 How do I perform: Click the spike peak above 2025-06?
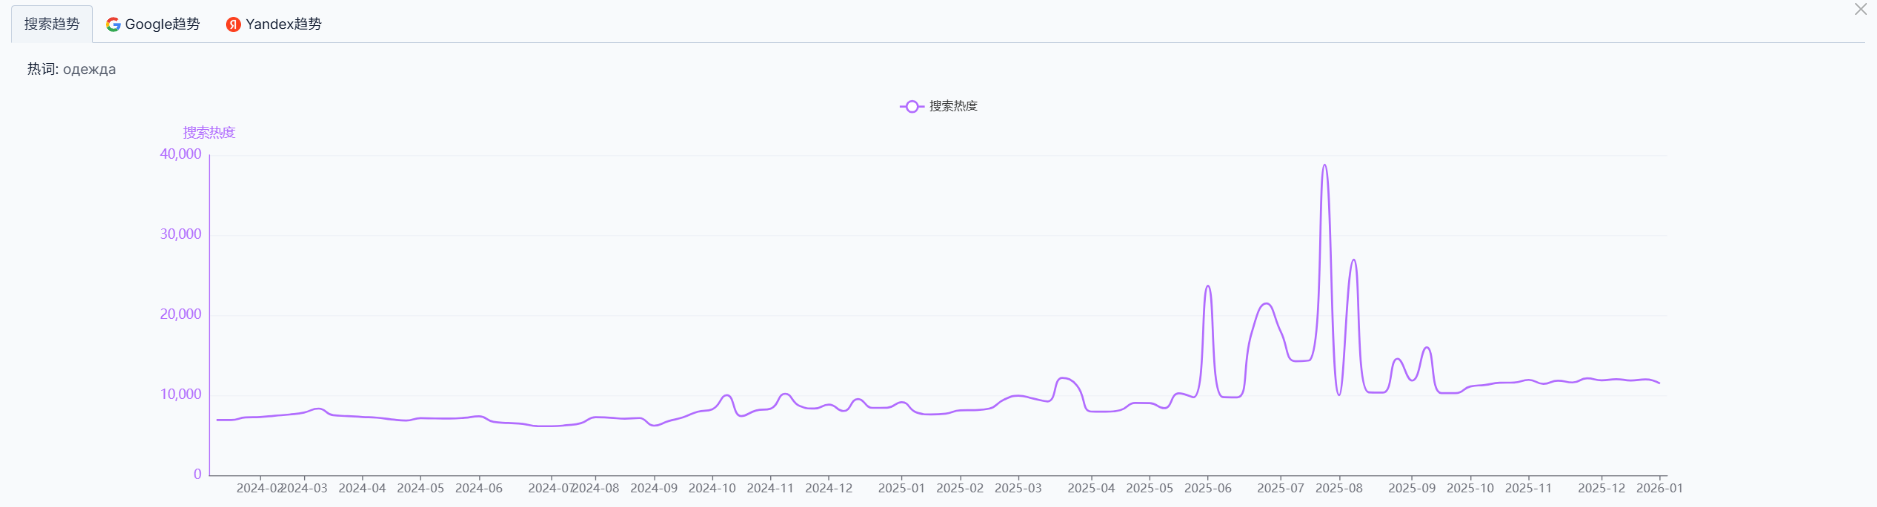[x=1208, y=287]
